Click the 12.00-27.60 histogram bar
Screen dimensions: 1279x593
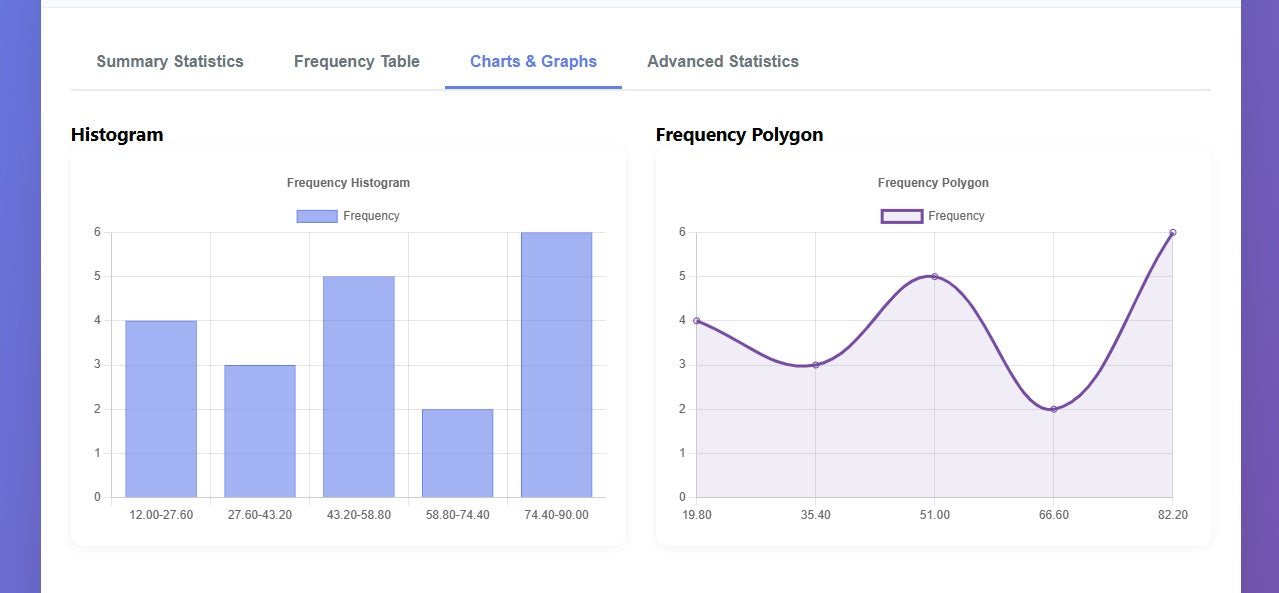click(x=160, y=408)
